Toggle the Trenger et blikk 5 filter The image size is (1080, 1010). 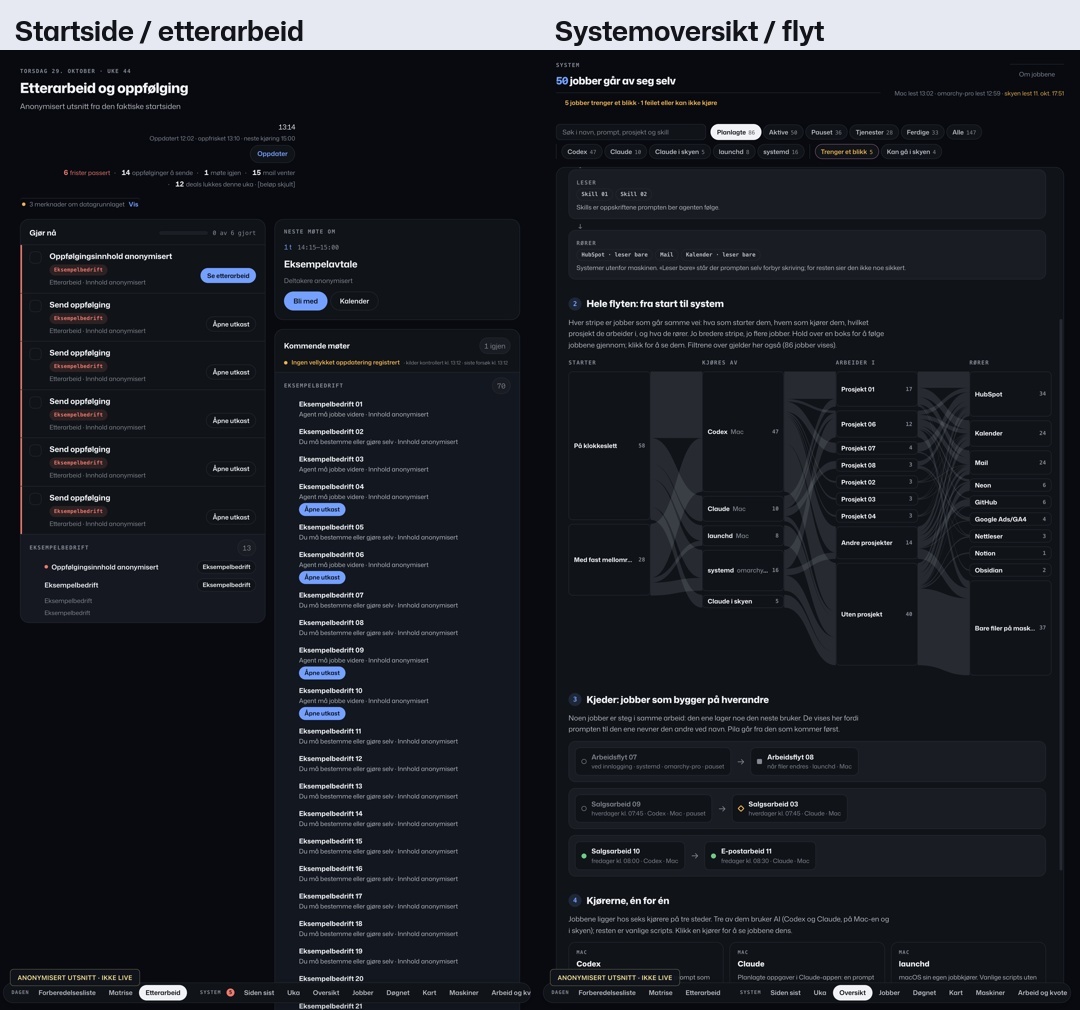pyautogui.click(x=846, y=152)
